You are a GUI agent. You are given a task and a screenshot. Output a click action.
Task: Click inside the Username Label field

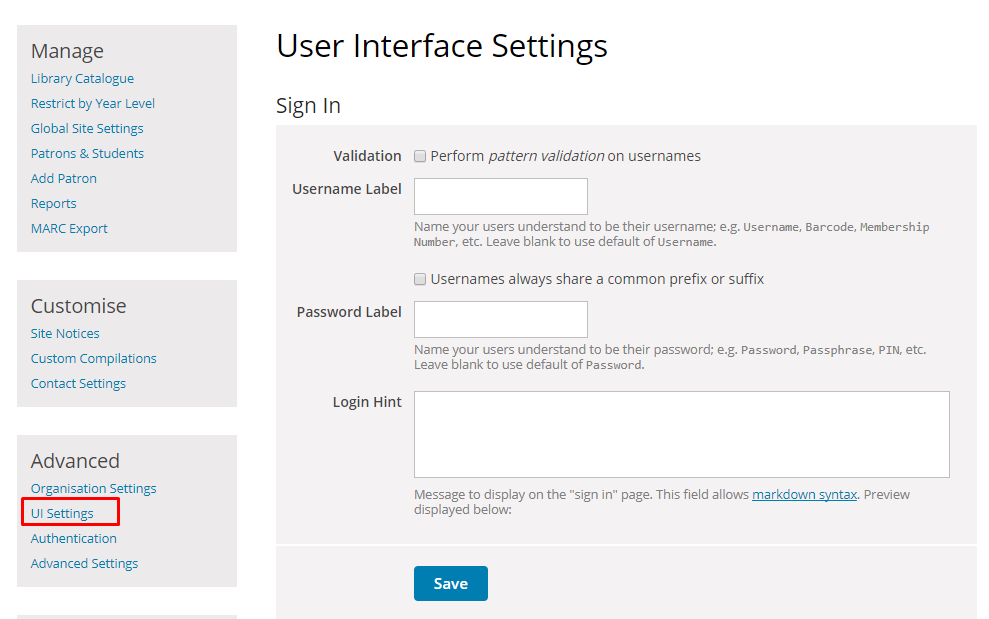click(x=500, y=196)
